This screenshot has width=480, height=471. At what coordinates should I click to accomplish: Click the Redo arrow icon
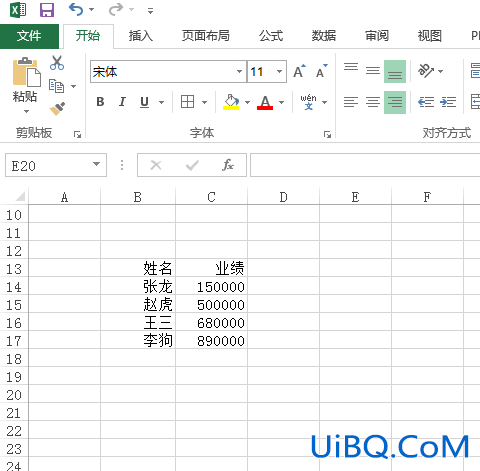(116, 9)
